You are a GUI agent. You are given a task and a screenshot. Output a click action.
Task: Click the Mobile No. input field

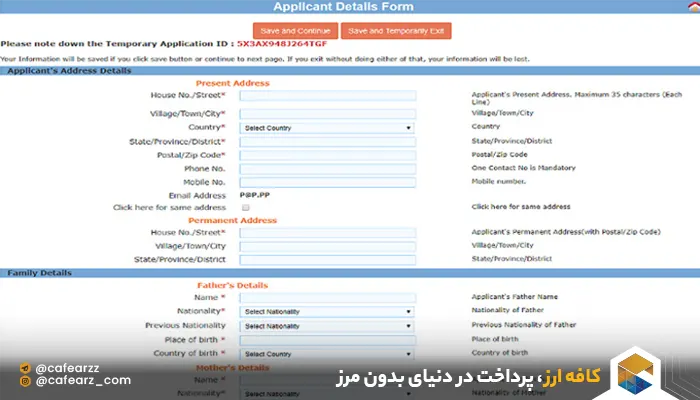tap(328, 182)
